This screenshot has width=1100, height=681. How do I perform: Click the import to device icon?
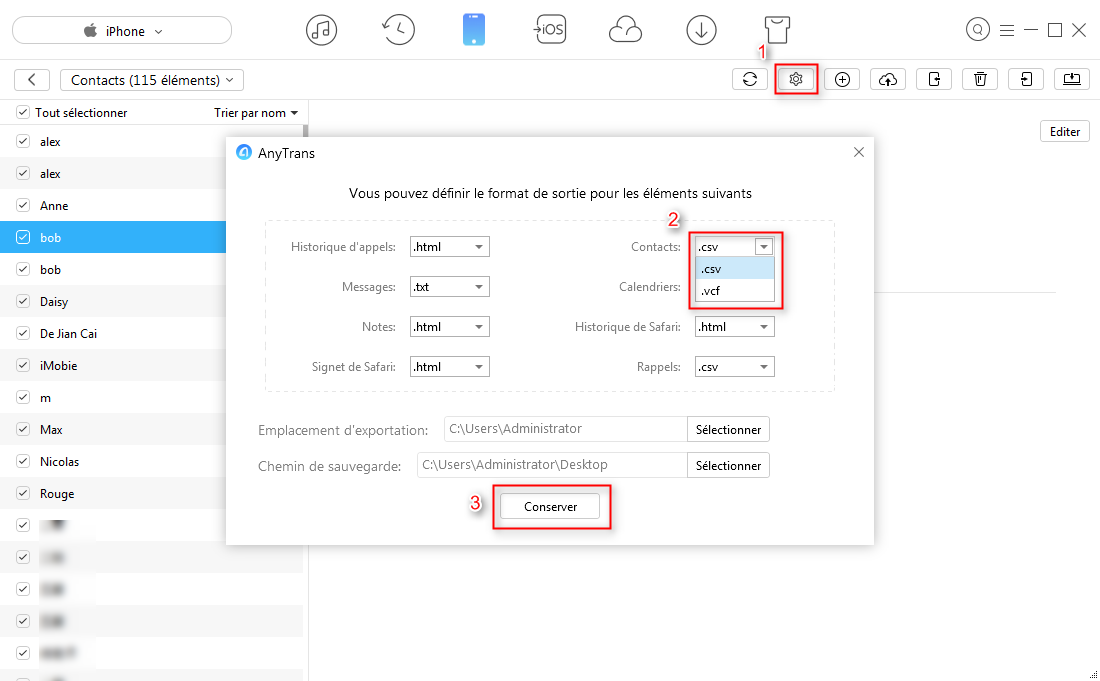click(x=1026, y=79)
